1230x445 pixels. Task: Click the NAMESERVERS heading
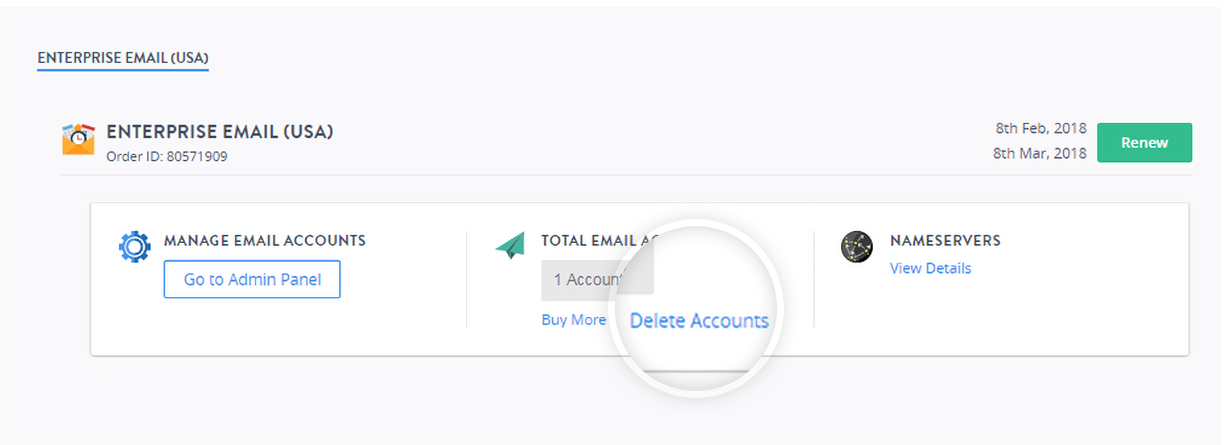pyautogui.click(x=945, y=240)
